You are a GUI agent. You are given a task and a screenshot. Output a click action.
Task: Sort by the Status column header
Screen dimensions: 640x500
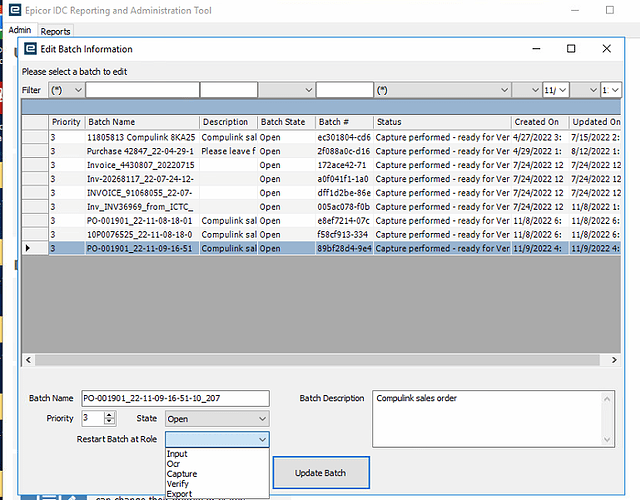[x=442, y=122]
